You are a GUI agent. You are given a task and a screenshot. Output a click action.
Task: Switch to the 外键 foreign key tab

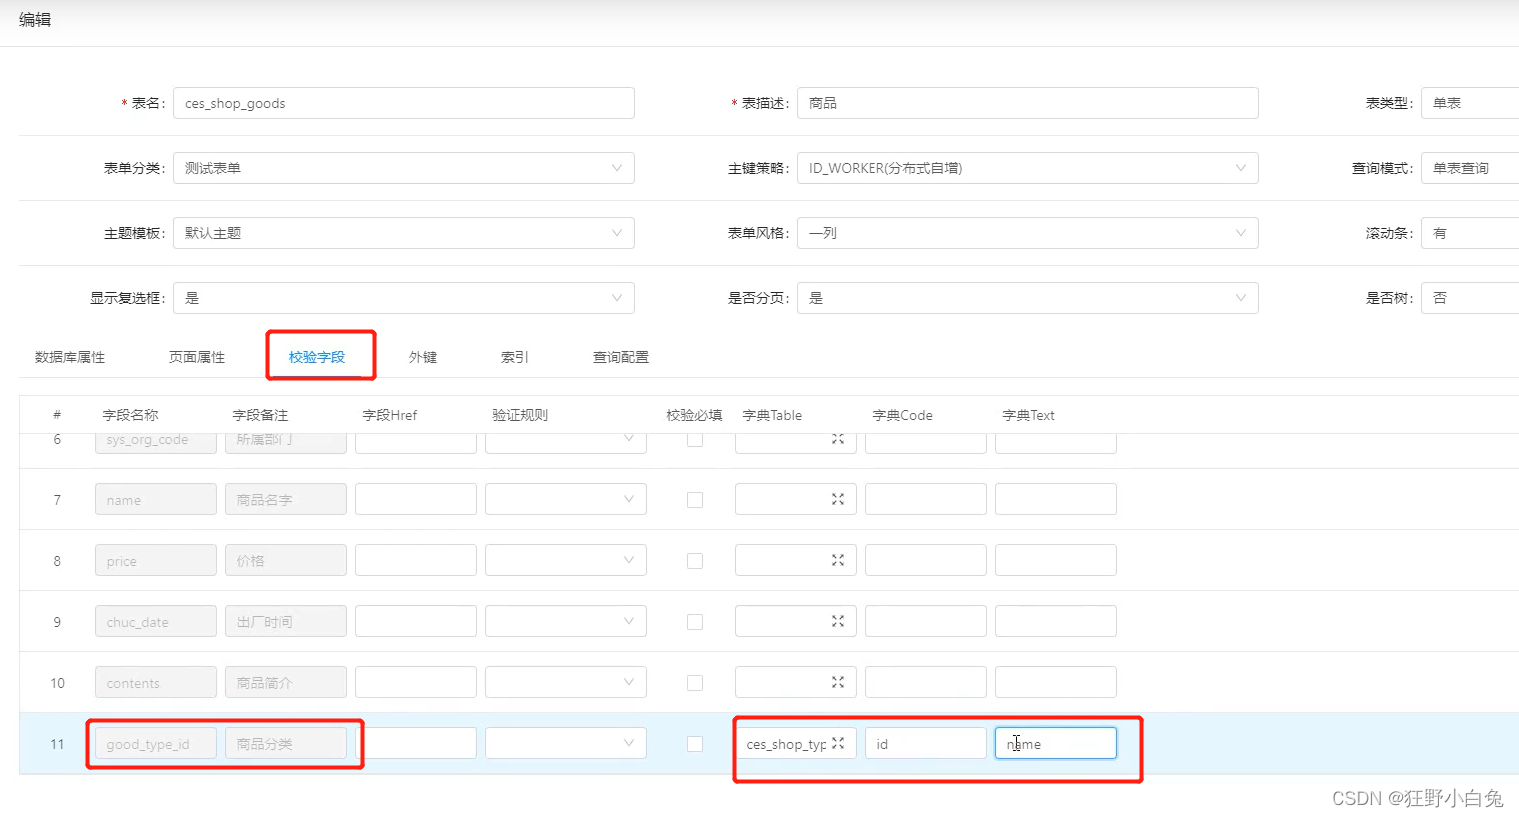click(423, 355)
